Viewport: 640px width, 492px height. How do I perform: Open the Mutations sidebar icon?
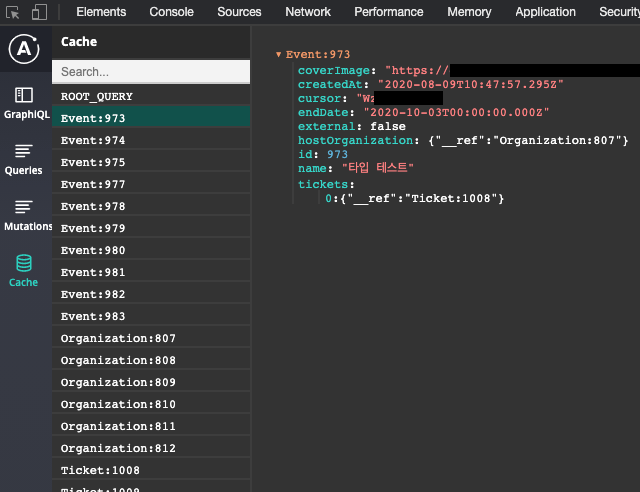point(23,207)
